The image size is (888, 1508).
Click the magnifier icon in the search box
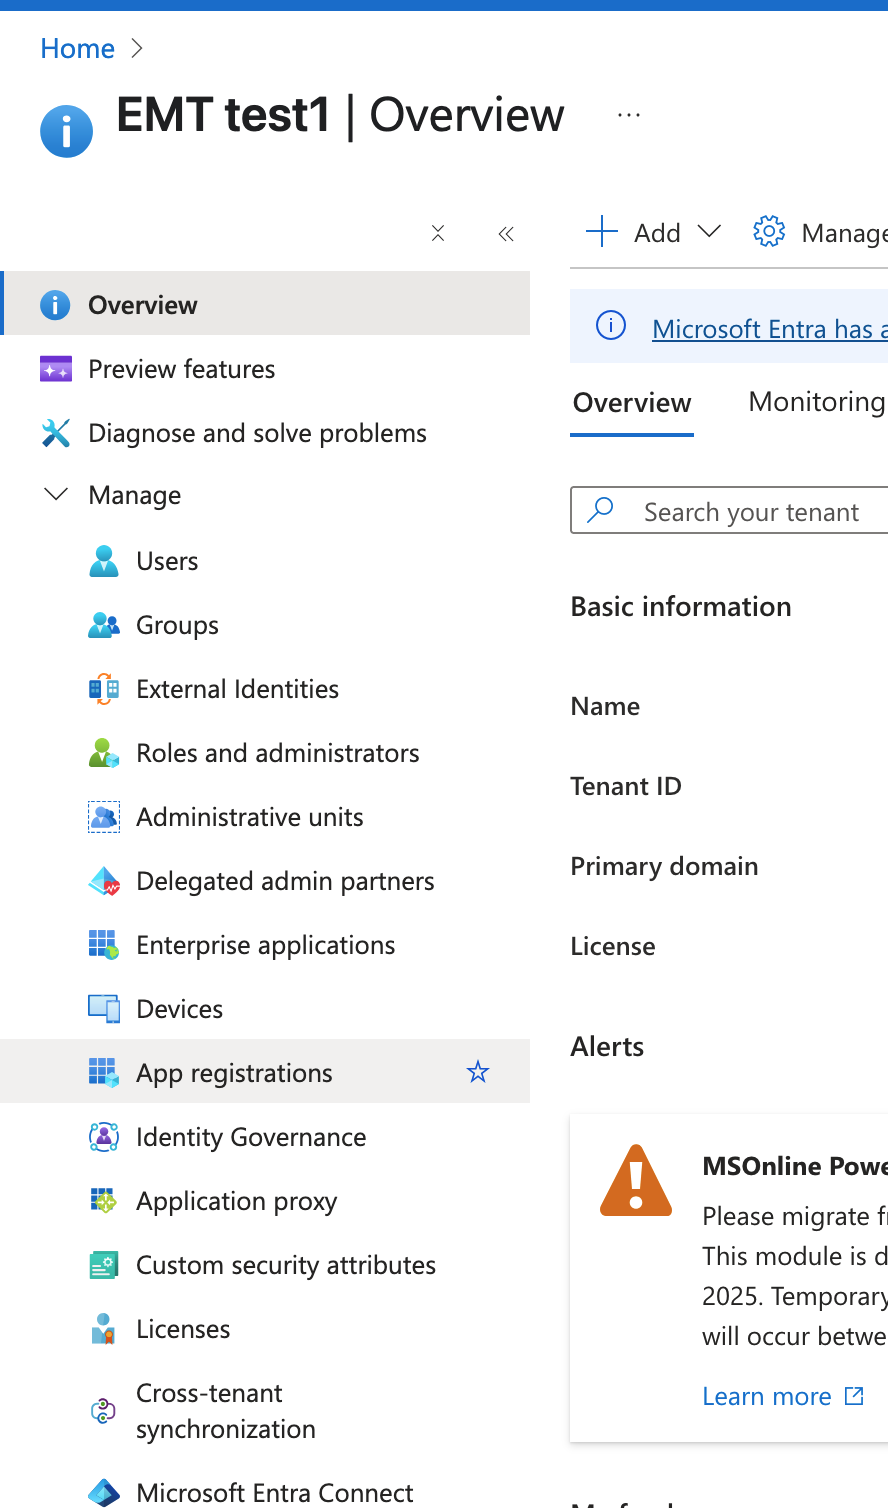[600, 510]
